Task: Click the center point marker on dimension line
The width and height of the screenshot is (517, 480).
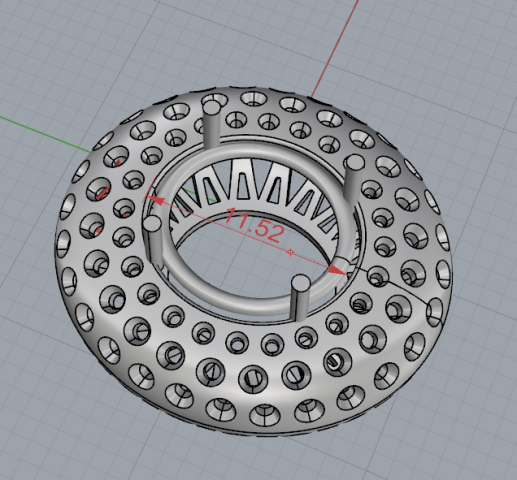Action: pyautogui.click(x=290, y=252)
